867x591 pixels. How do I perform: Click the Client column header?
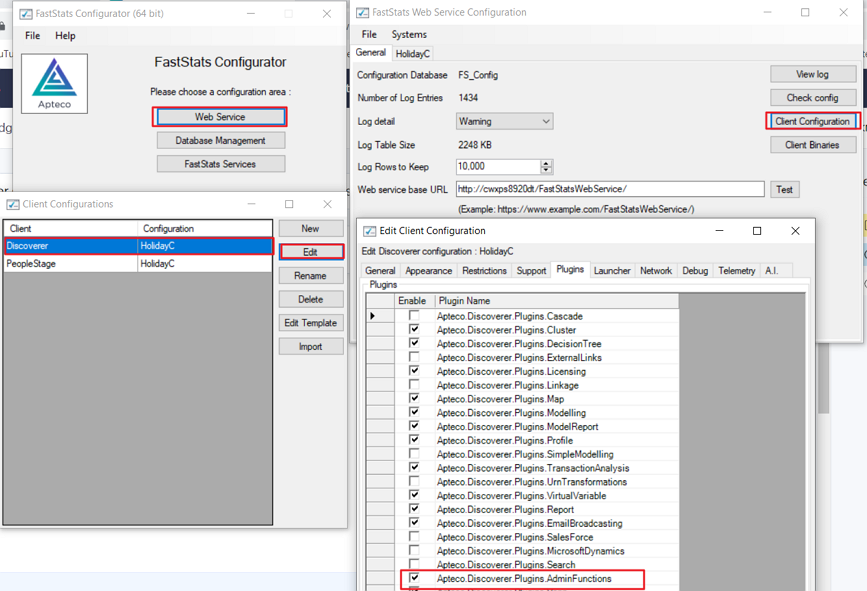point(71,228)
